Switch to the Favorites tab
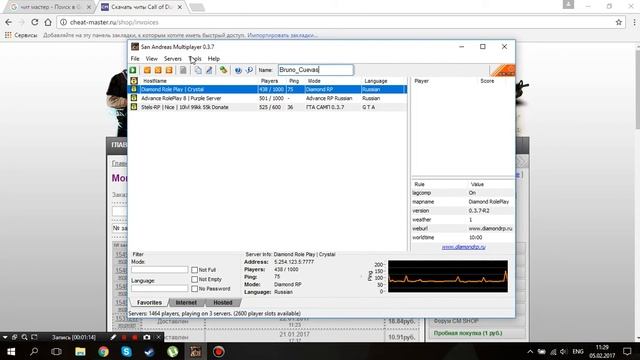 (x=149, y=302)
